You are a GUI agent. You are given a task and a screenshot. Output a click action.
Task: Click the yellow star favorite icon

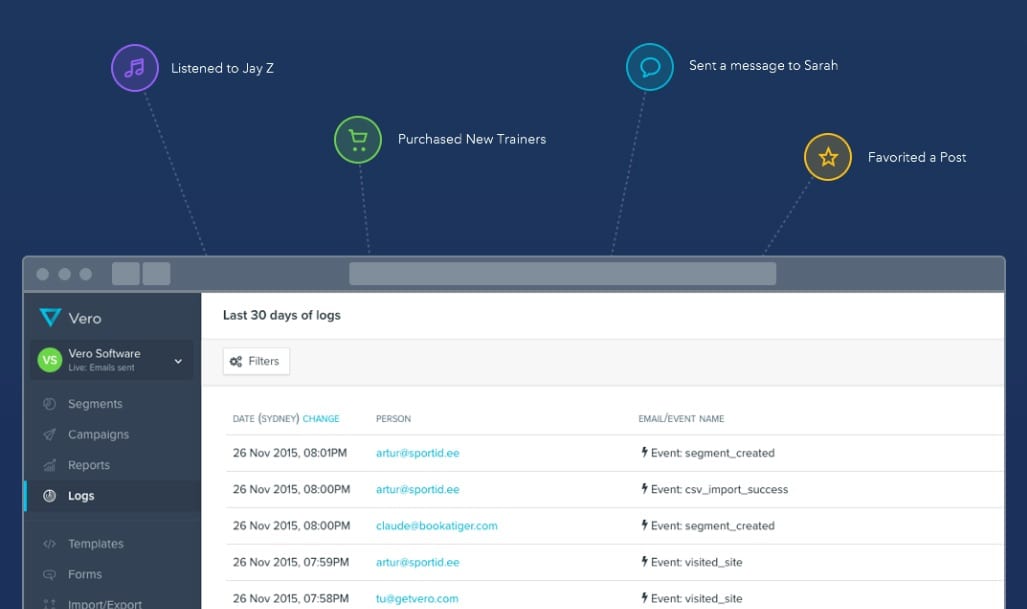click(x=828, y=157)
